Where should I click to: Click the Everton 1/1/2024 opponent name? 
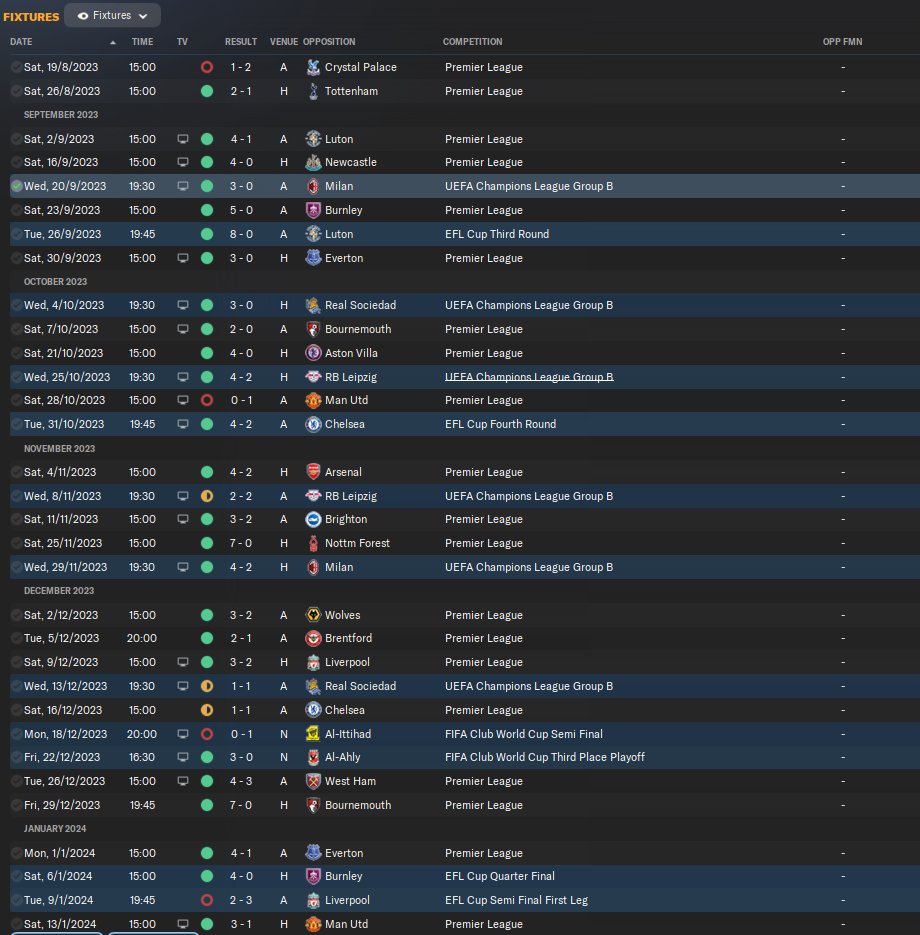344,853
